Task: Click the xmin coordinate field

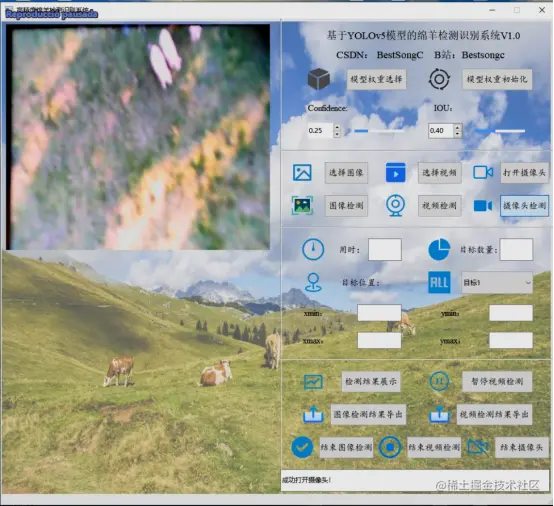Action: click(x=379, y=313)
